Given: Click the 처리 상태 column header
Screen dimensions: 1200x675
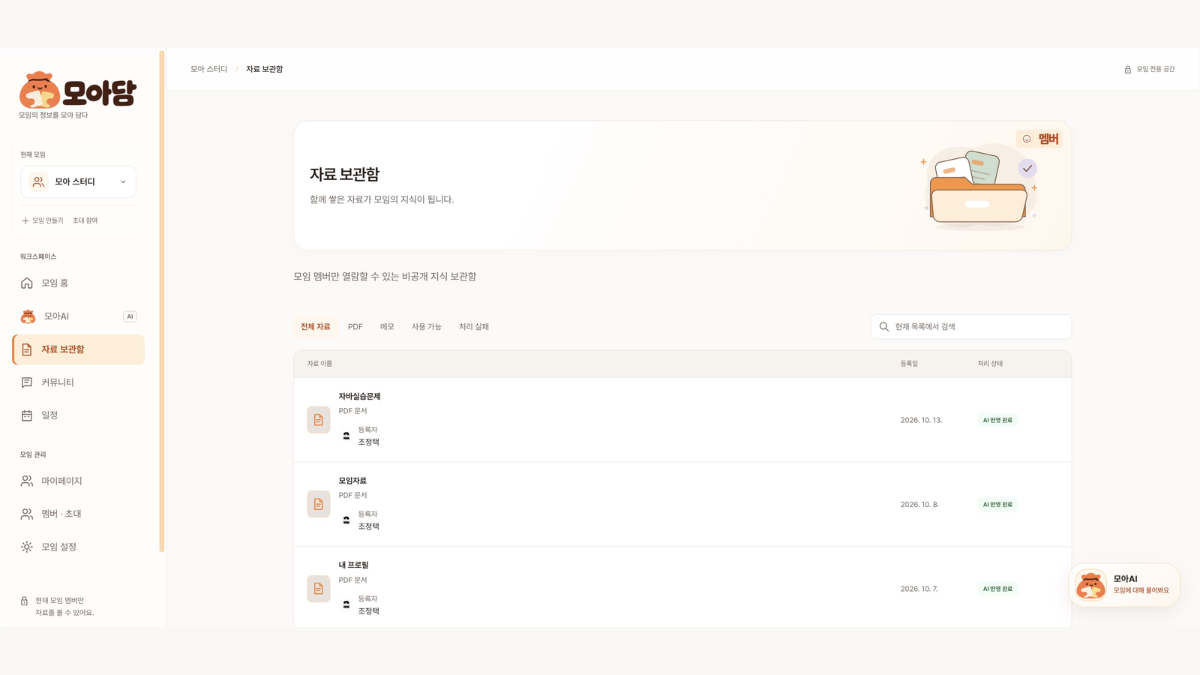Looking at the screenshot, I should click(x=990, y=364).
